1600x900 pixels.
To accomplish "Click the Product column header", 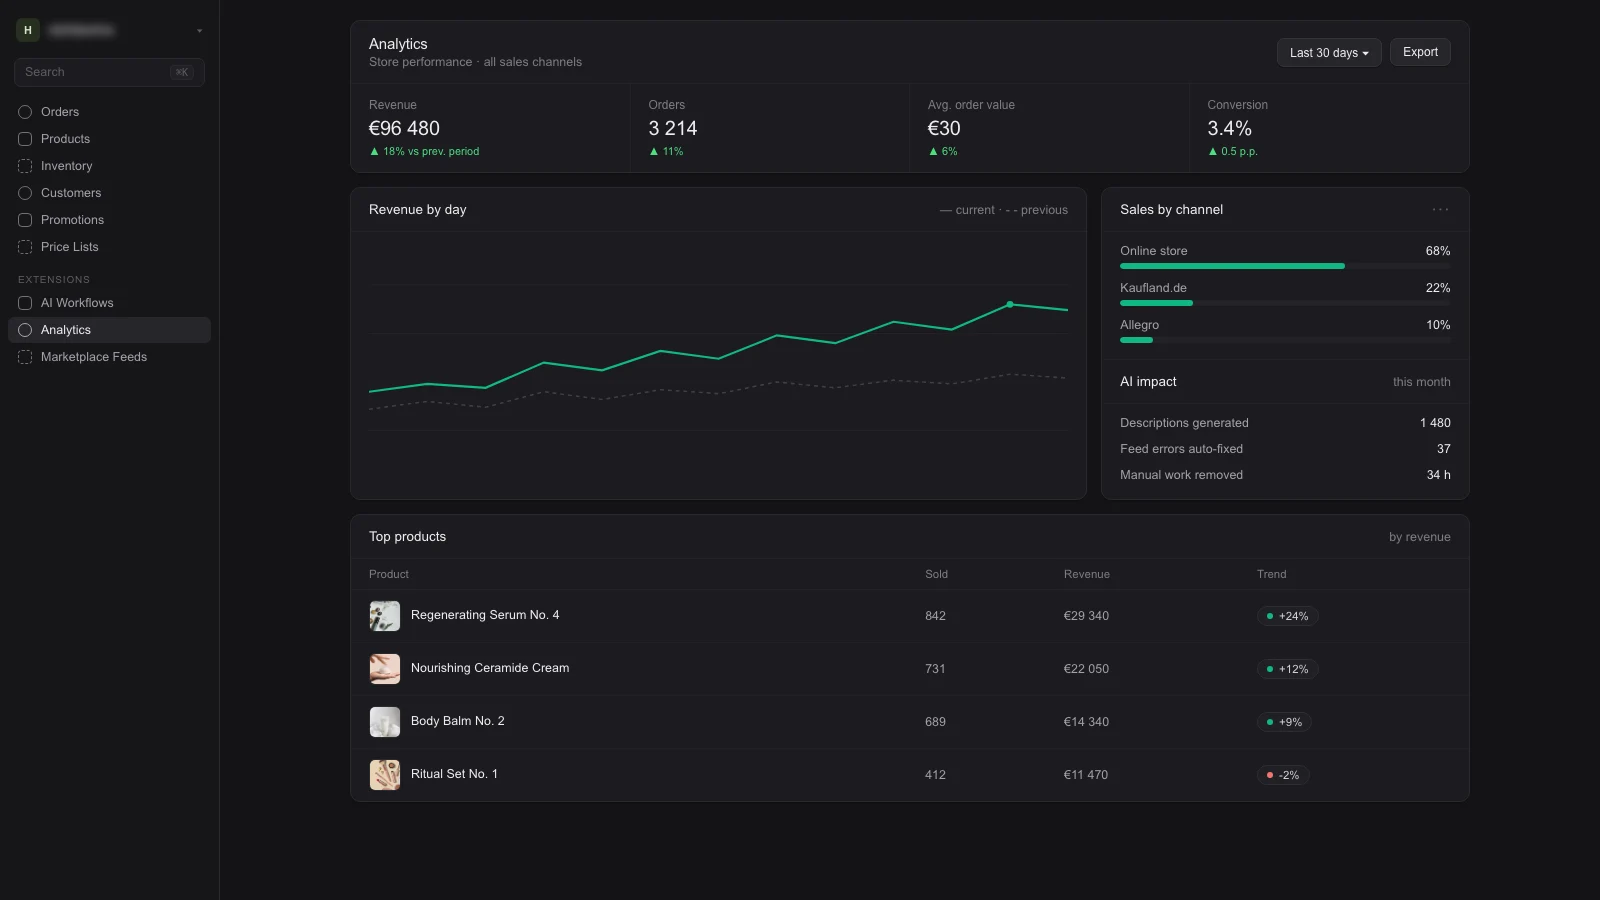I will [x=389, y=574].
